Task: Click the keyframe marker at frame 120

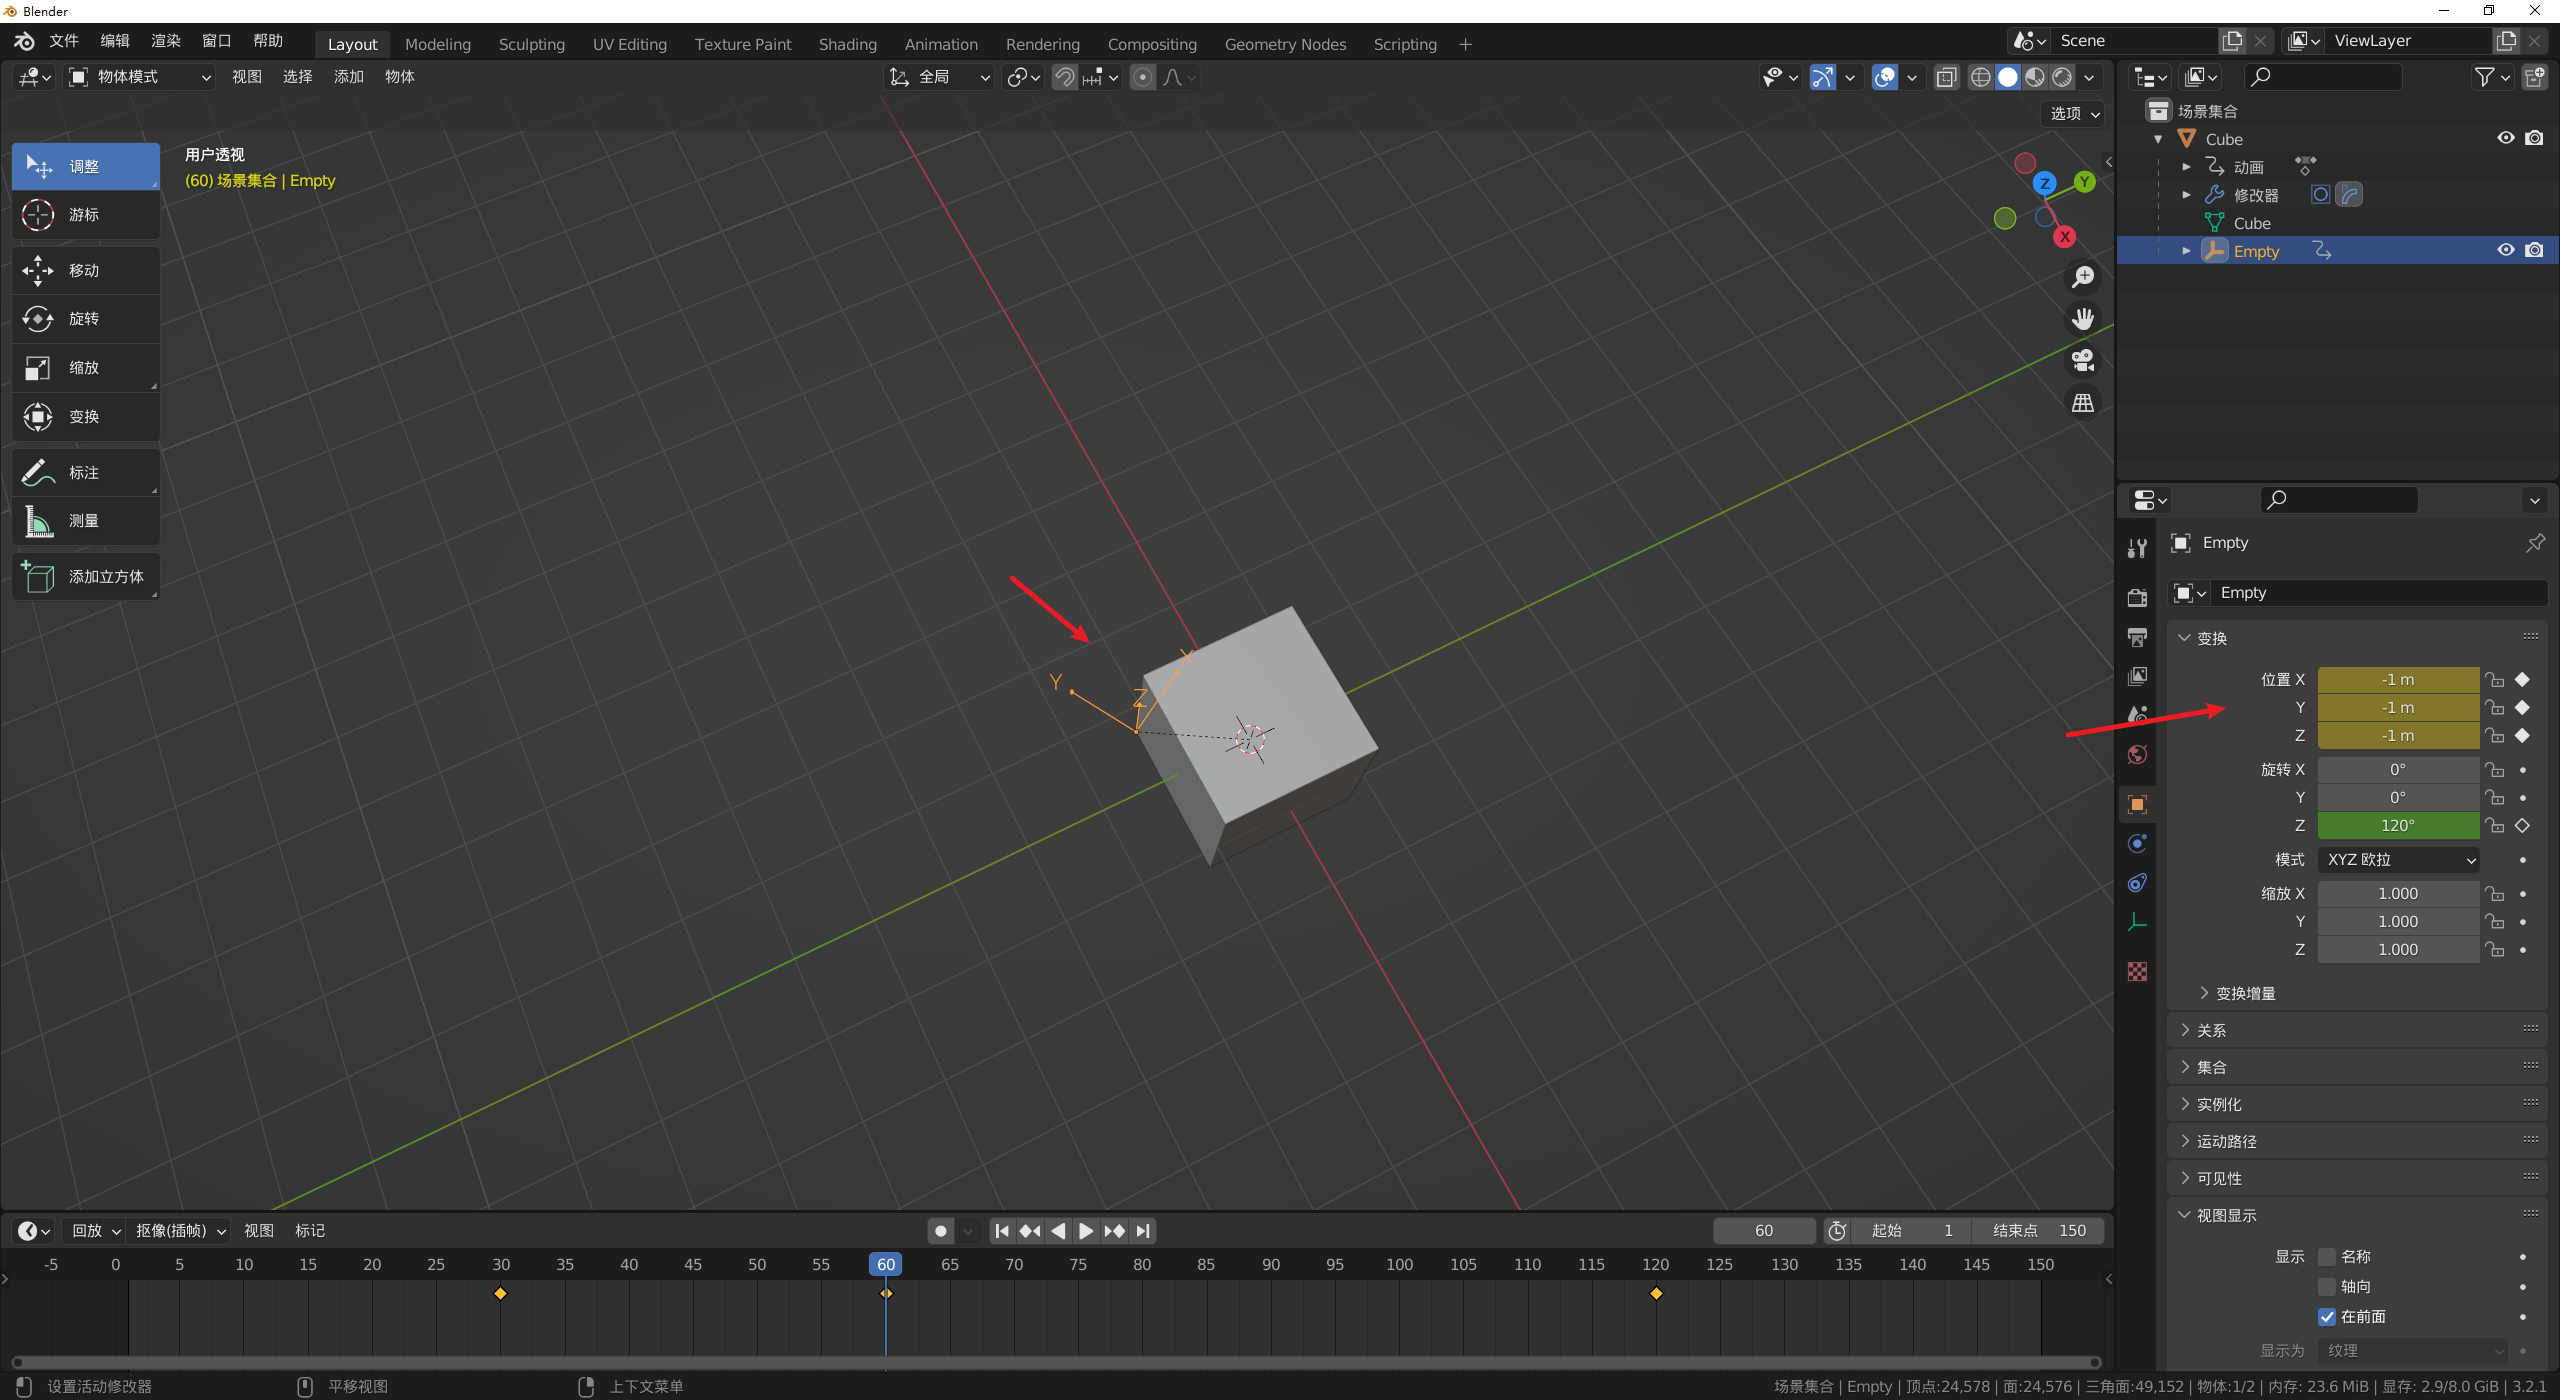Action: point(1656,1294)
